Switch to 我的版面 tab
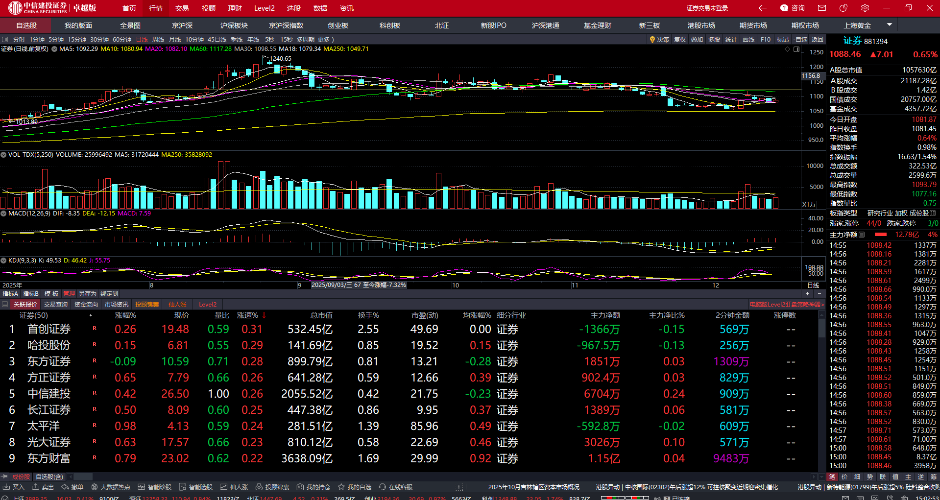The image size is (940, 500). point(79,25)
